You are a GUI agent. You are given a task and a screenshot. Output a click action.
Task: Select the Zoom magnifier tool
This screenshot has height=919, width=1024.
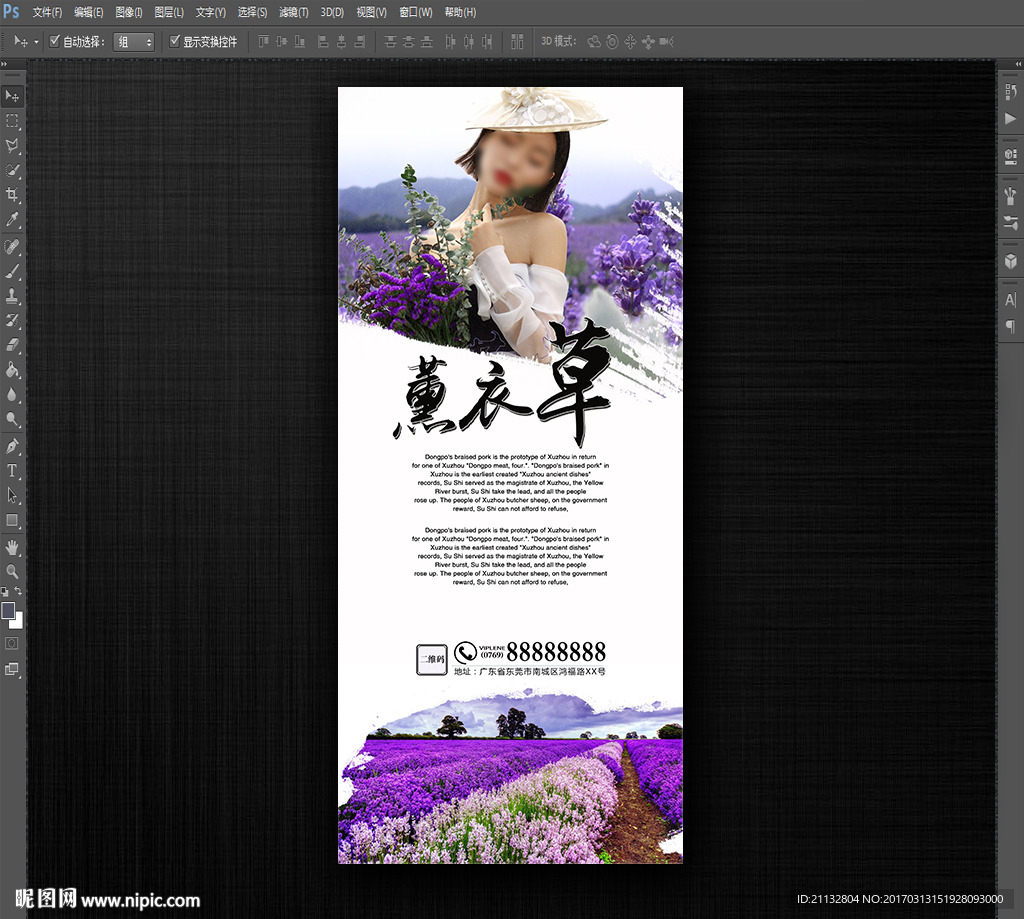pos(12,571)
